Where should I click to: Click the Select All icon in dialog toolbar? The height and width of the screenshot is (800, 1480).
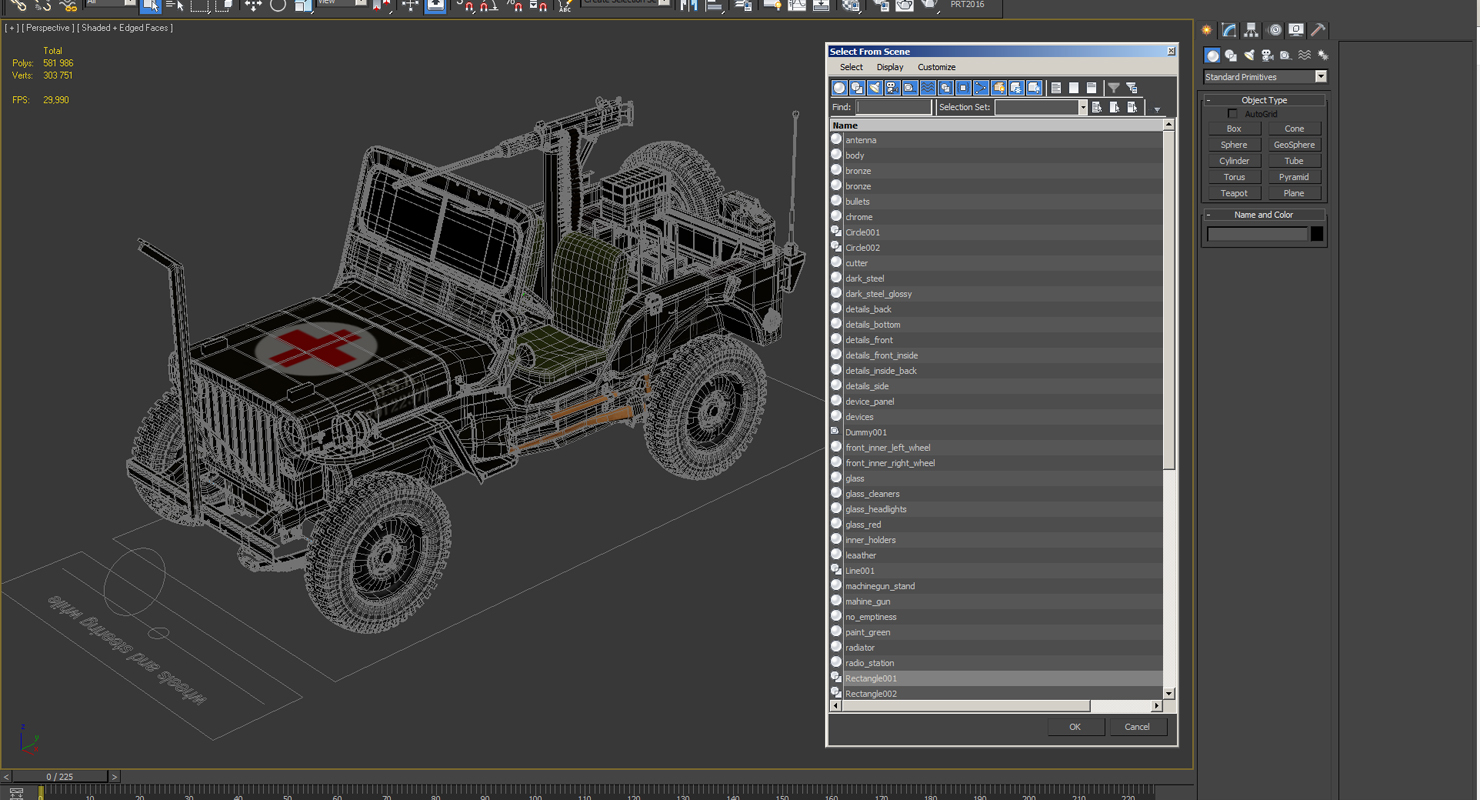coord(1056,88)
